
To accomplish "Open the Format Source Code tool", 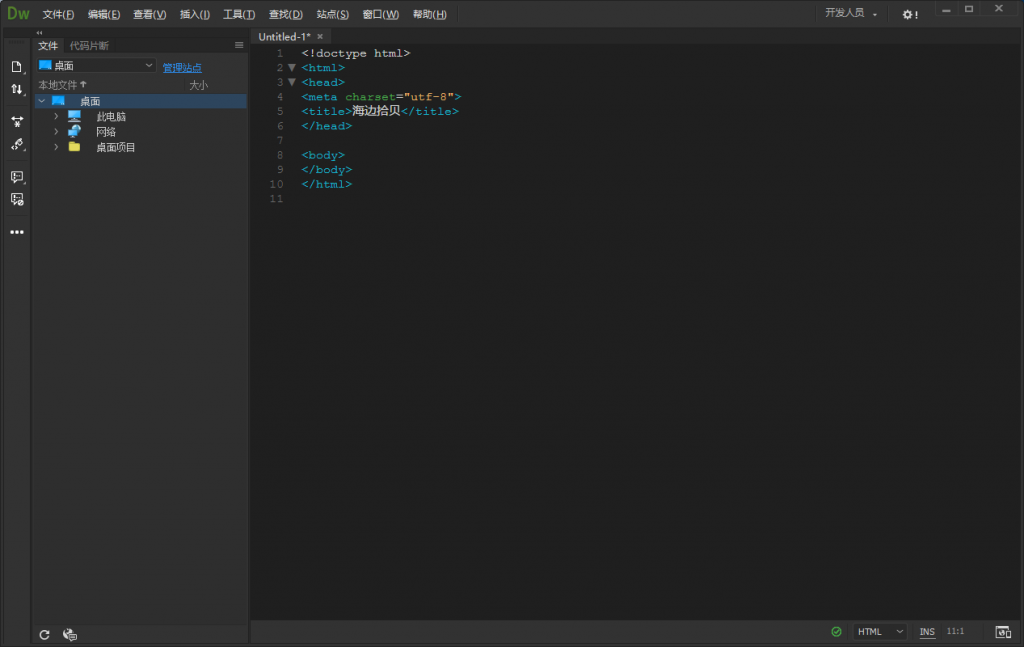I will point(17,144).
